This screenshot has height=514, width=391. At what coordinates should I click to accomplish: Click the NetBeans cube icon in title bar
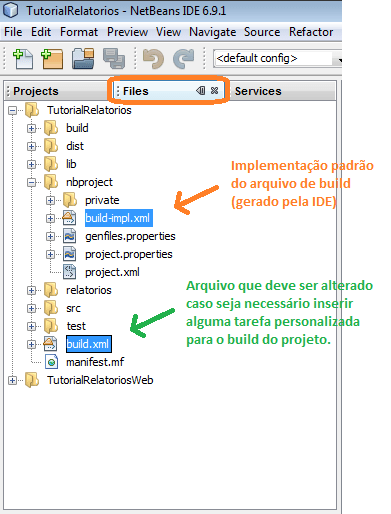pos(11,10)
